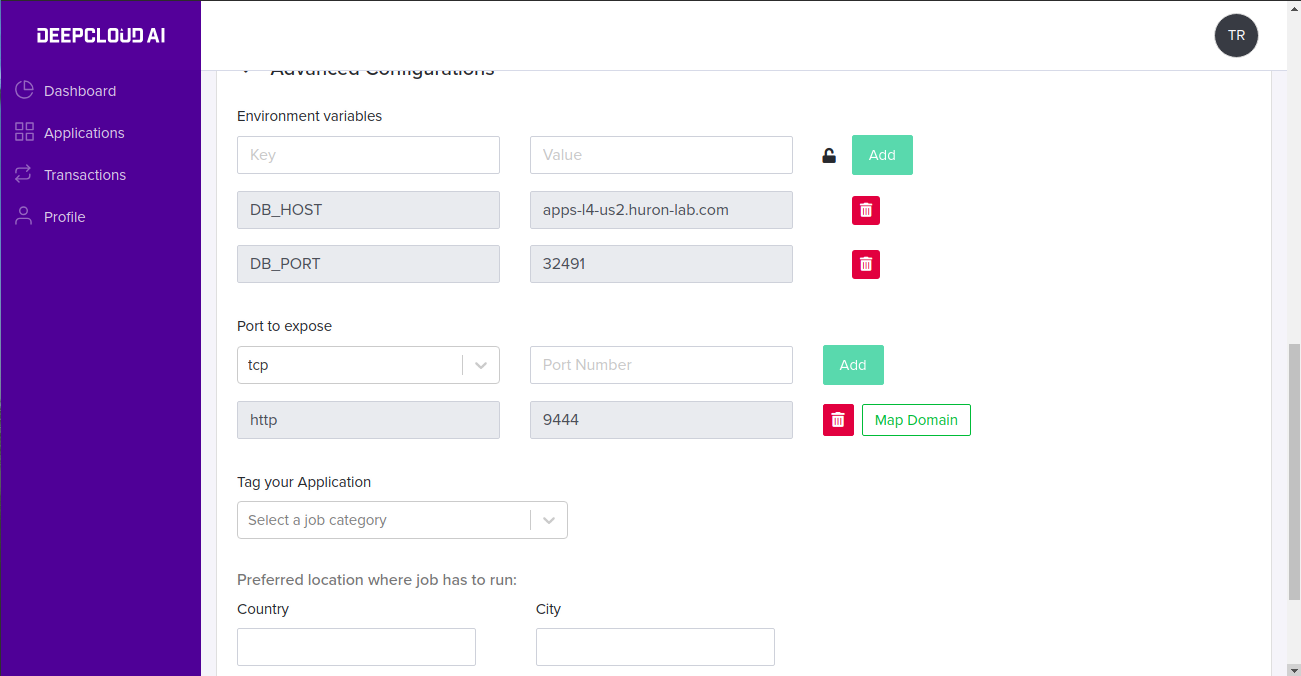The image size is (1301, 676).
Task: Focus the environment variable Key field
Action: point(368,155)
